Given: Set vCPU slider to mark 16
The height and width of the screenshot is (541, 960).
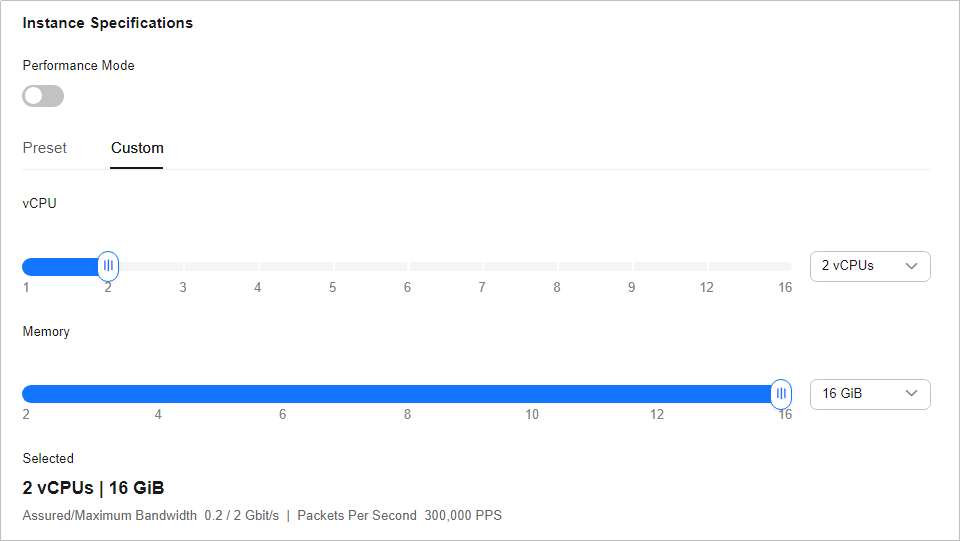Looking at the screenshot, I should click(x=786, y=267).
